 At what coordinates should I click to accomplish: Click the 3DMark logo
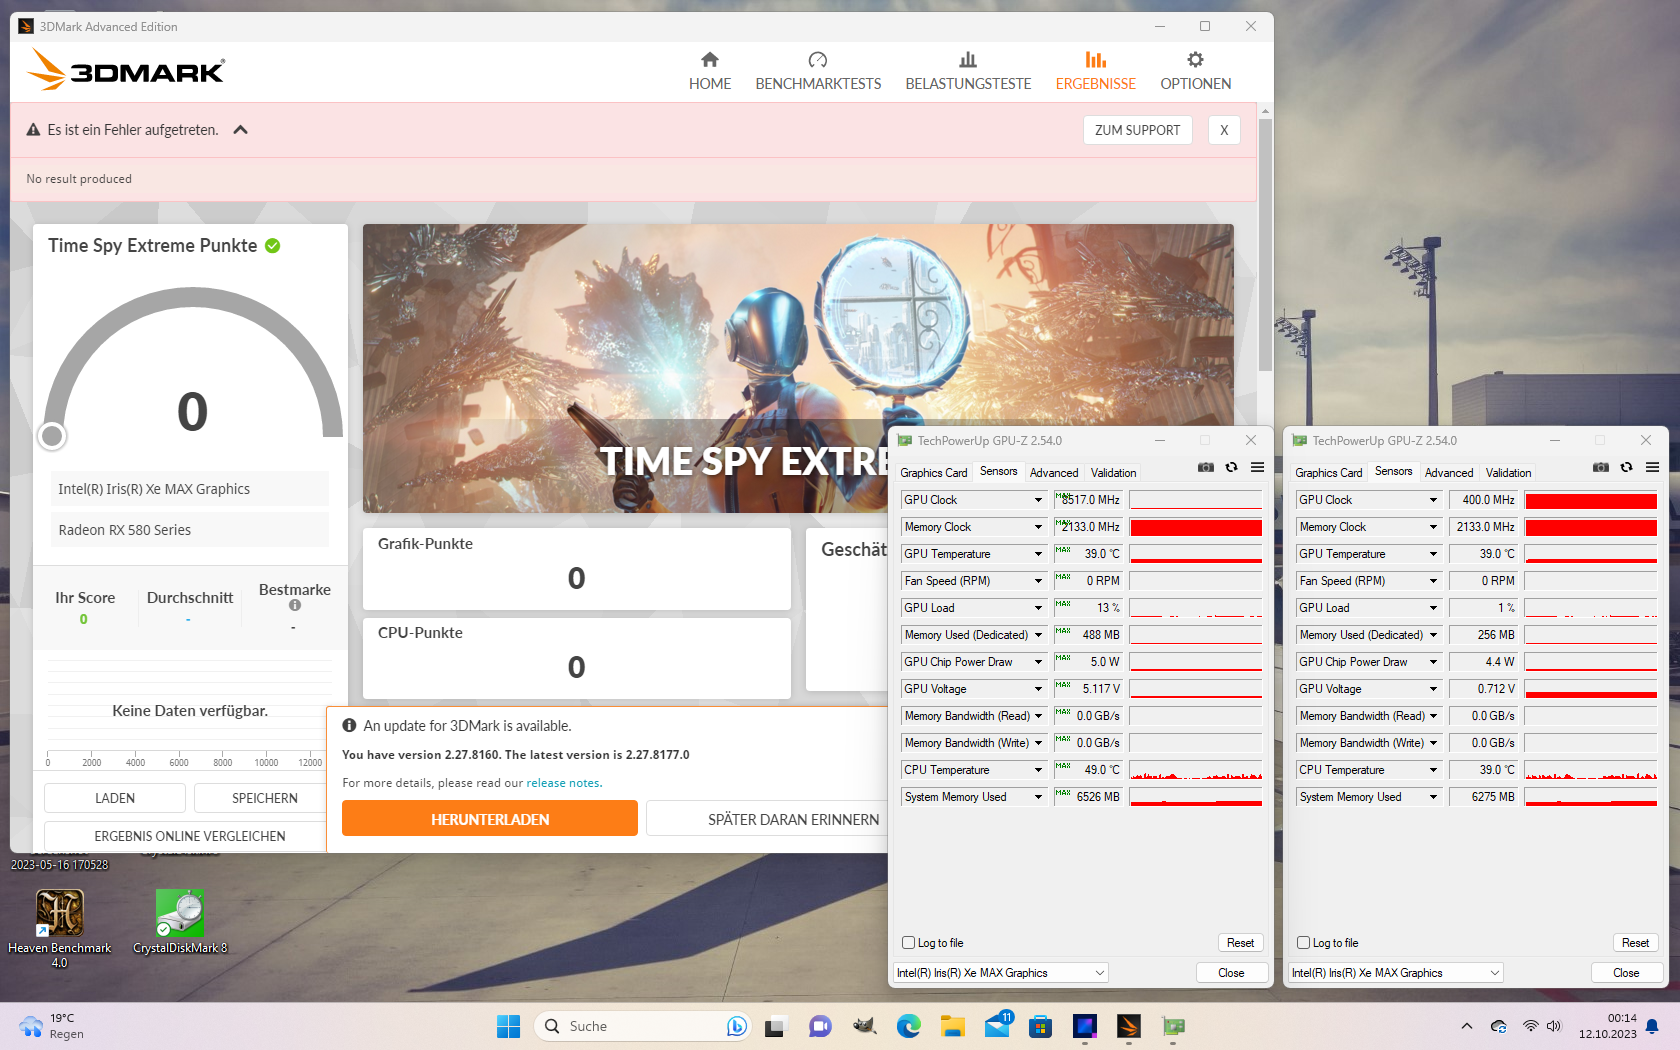click(x=125, y=70)
